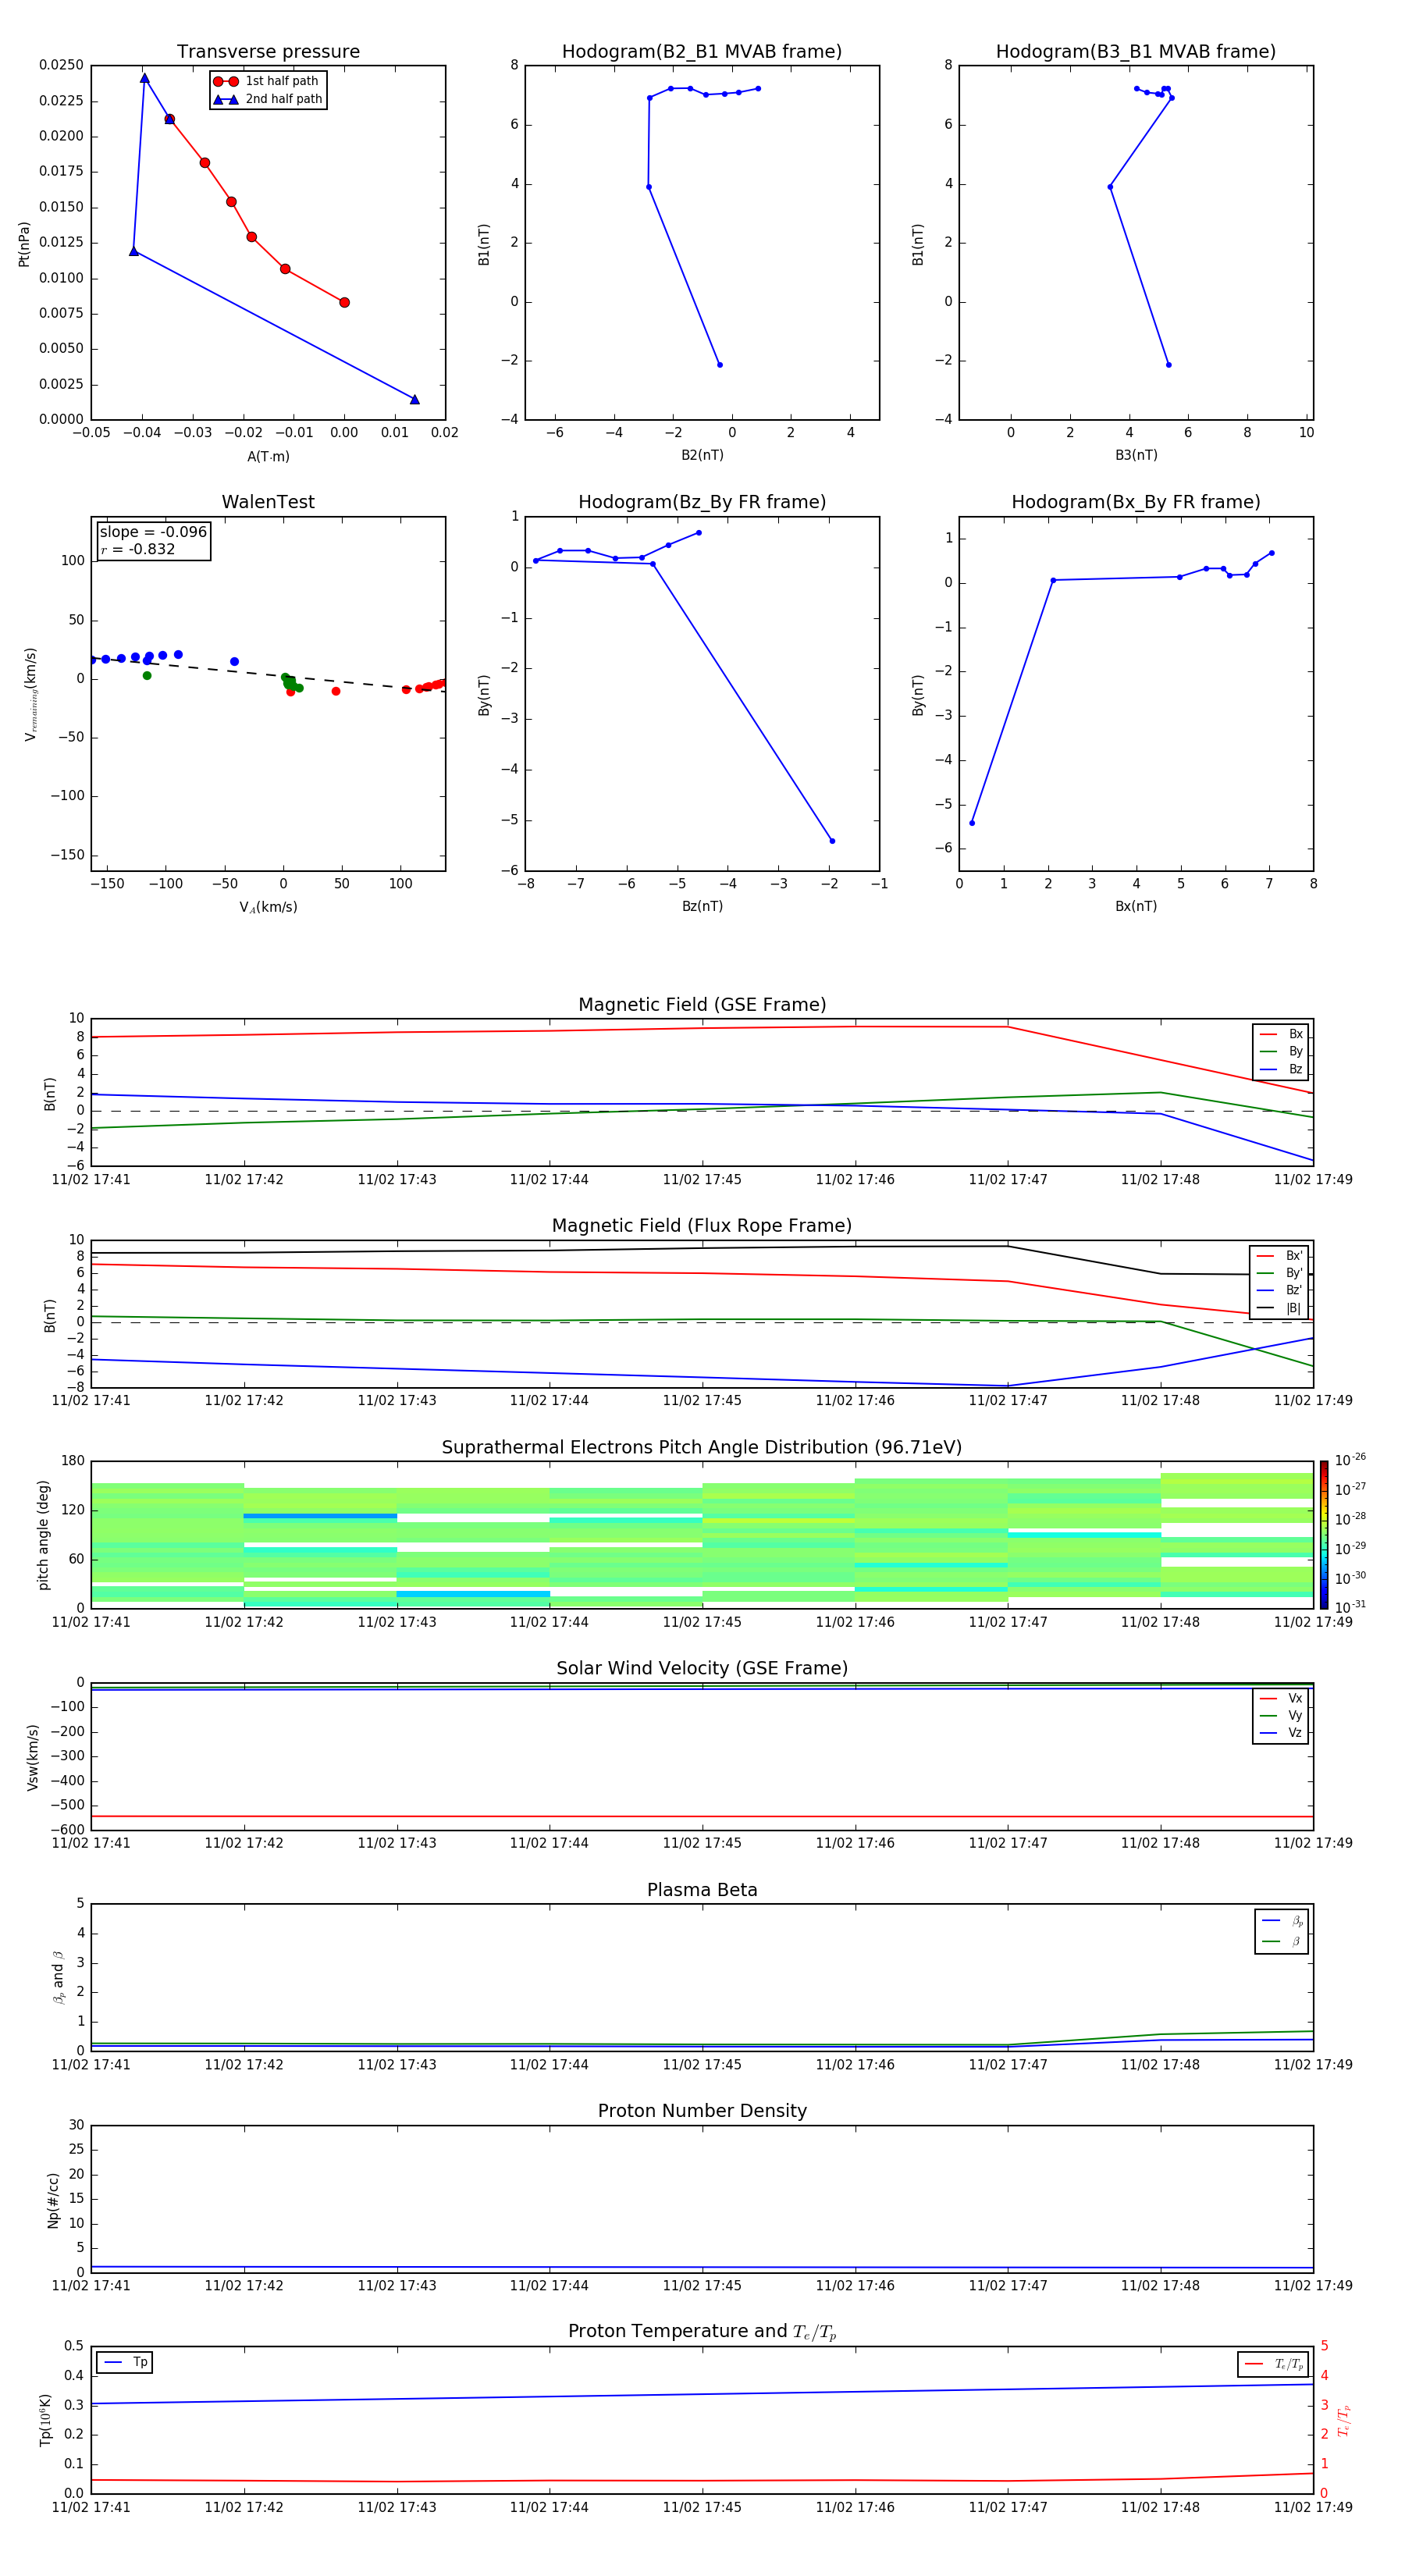This screenshot has height=2576, width=1405.
Task: Click the Tp legend entry
Action: pos(125,2362)
